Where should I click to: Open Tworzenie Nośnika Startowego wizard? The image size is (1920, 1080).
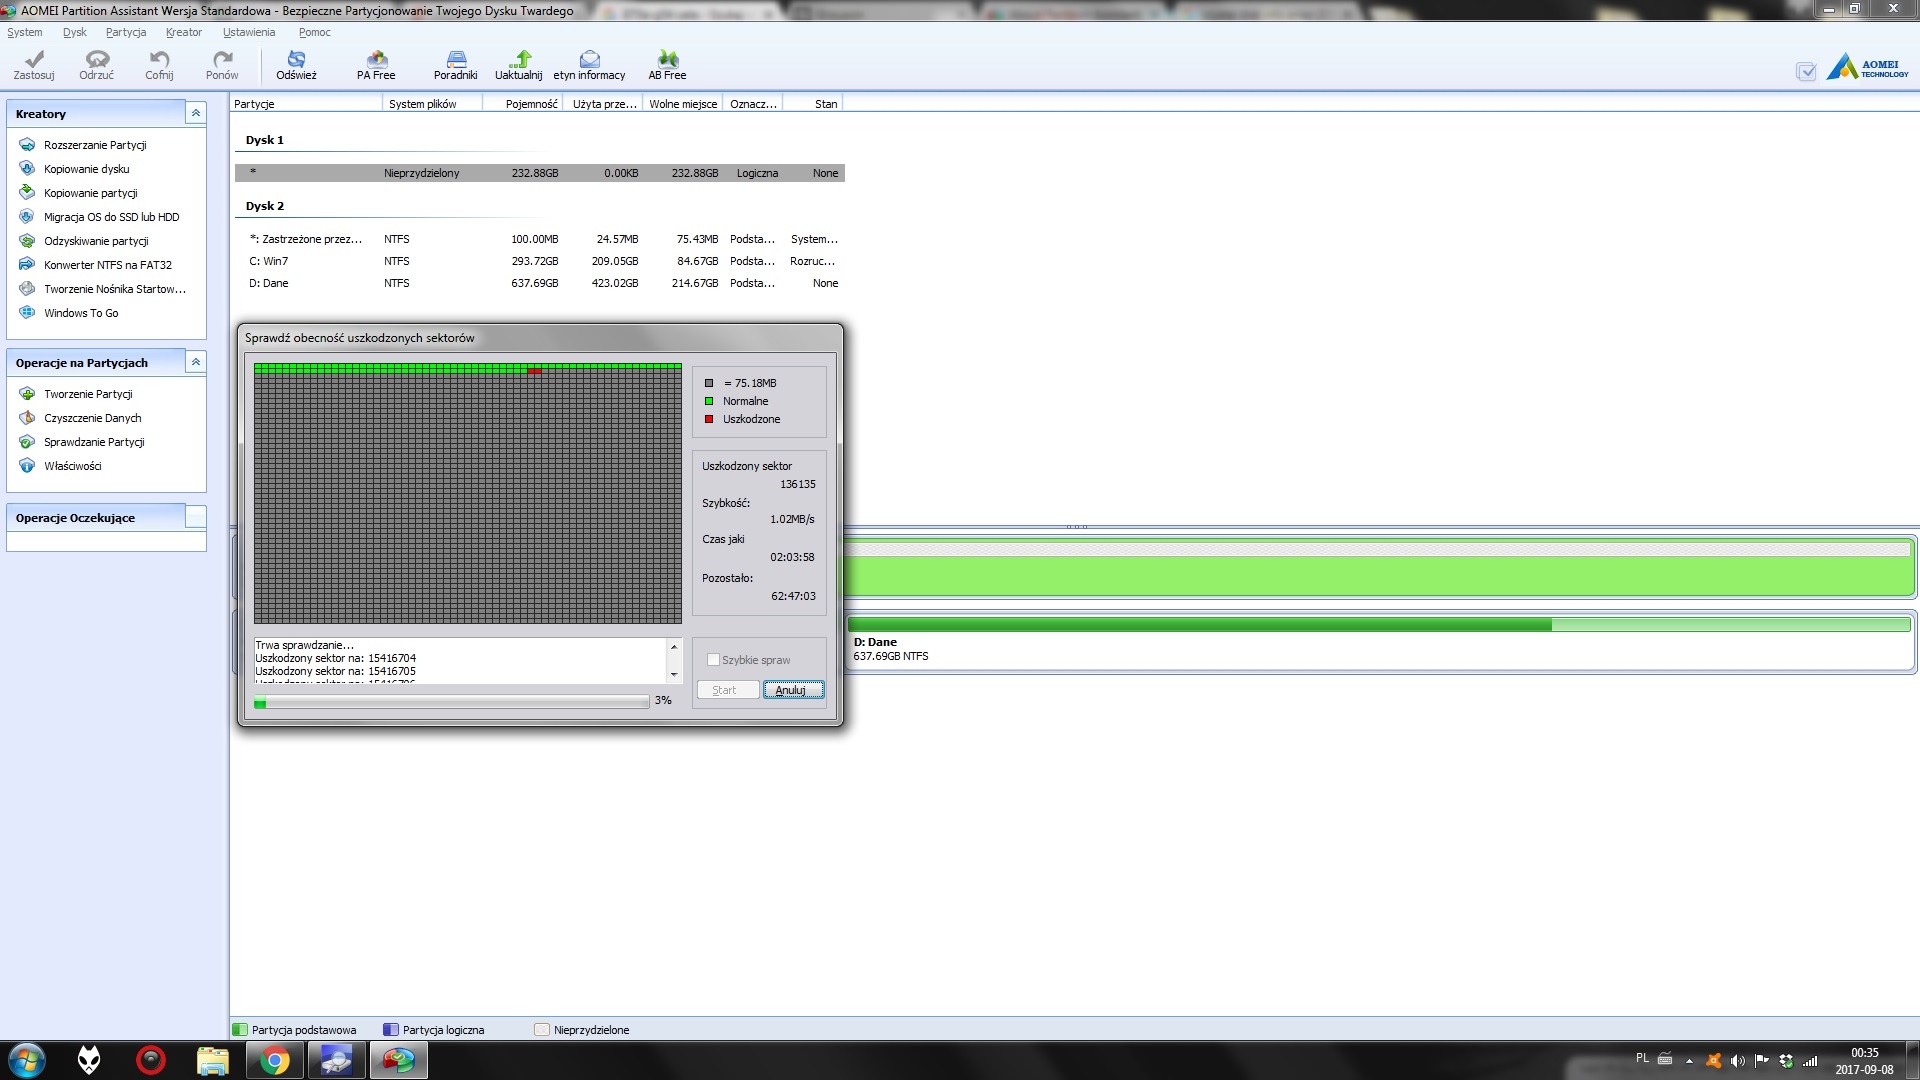[114, 289]
